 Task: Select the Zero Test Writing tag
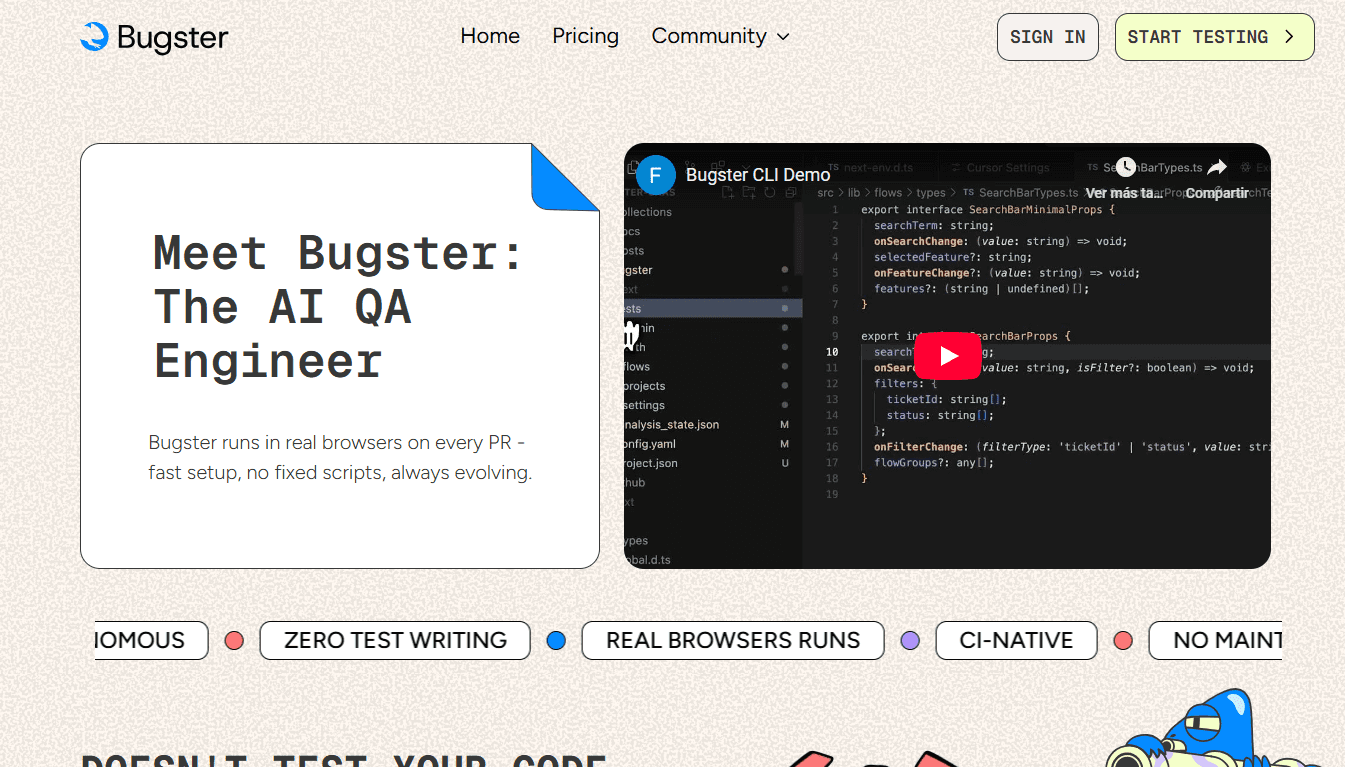[395, 640]
